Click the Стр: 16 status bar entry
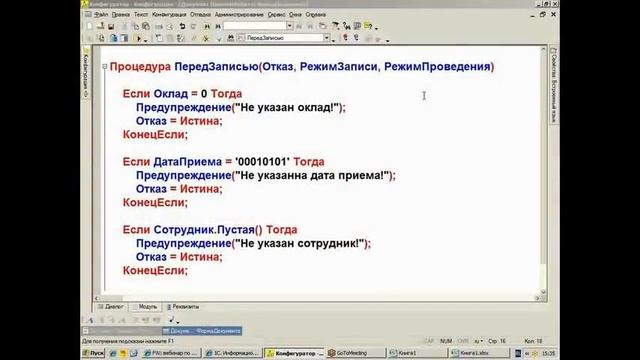The width and height of the screenshot is (640, 360). (497, 341)
